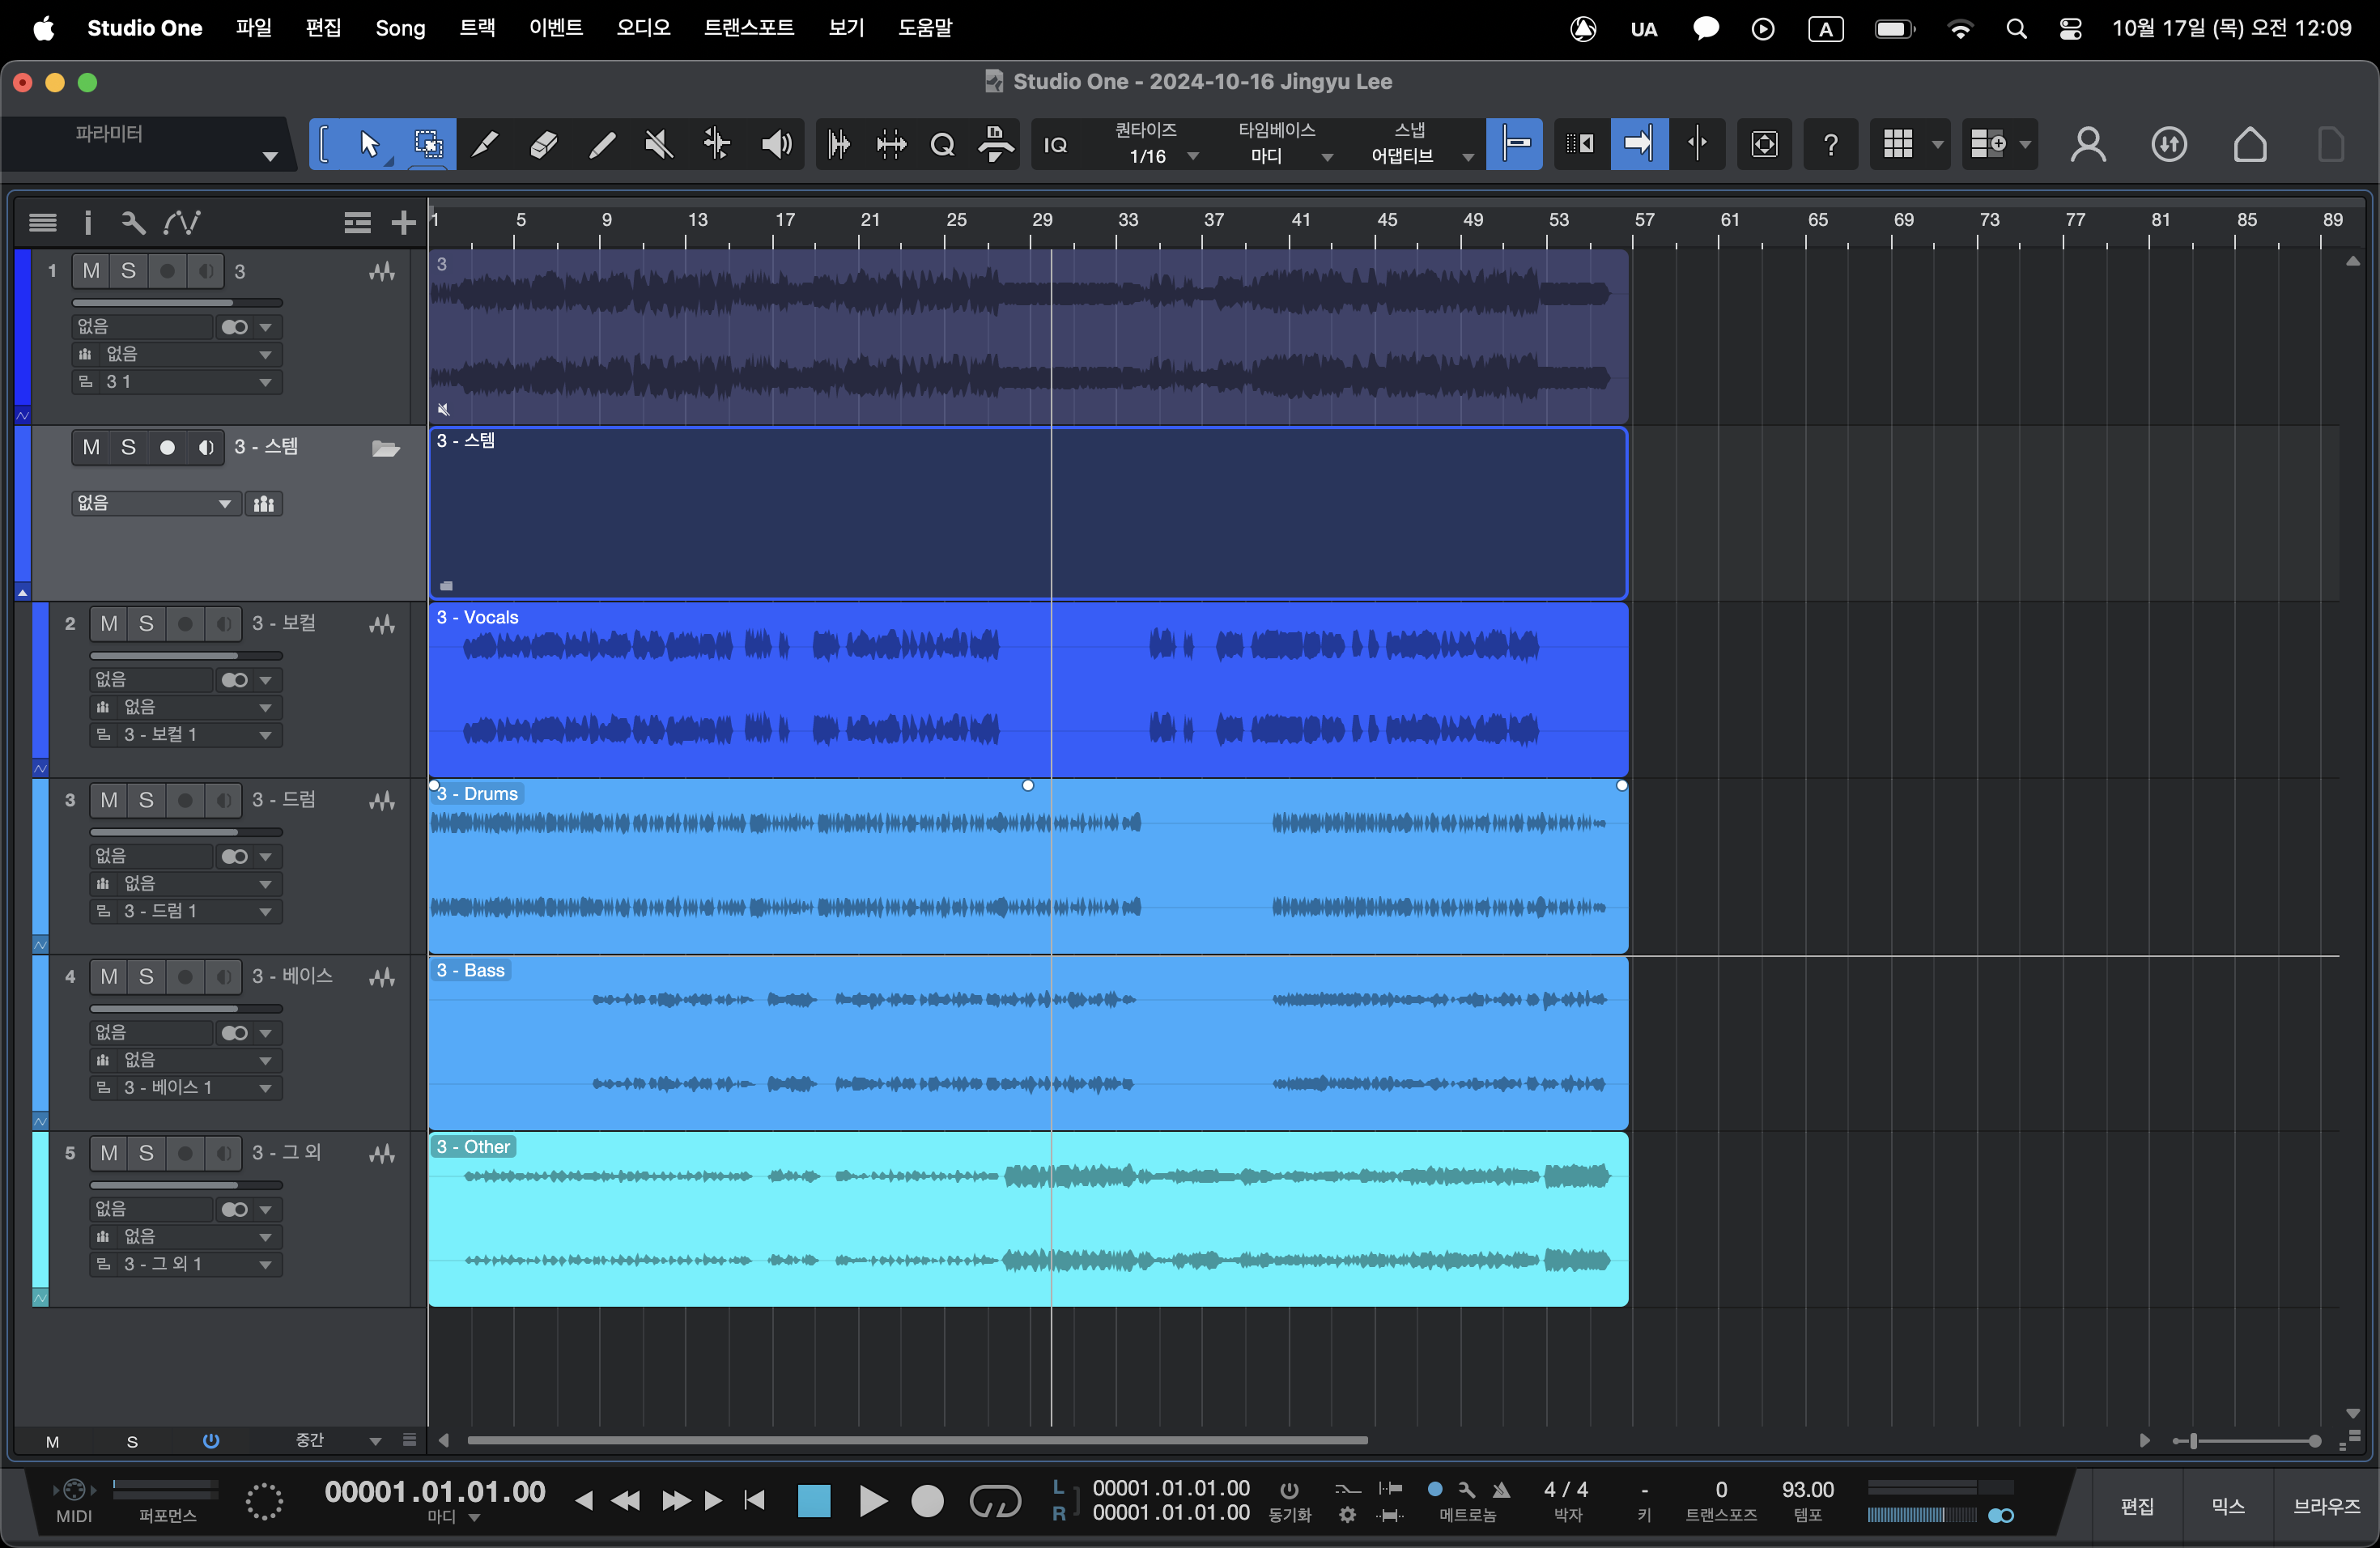This screenshot has height=1548, width=2380.
Task: Click the Record button in transport
Action: 927,1501
